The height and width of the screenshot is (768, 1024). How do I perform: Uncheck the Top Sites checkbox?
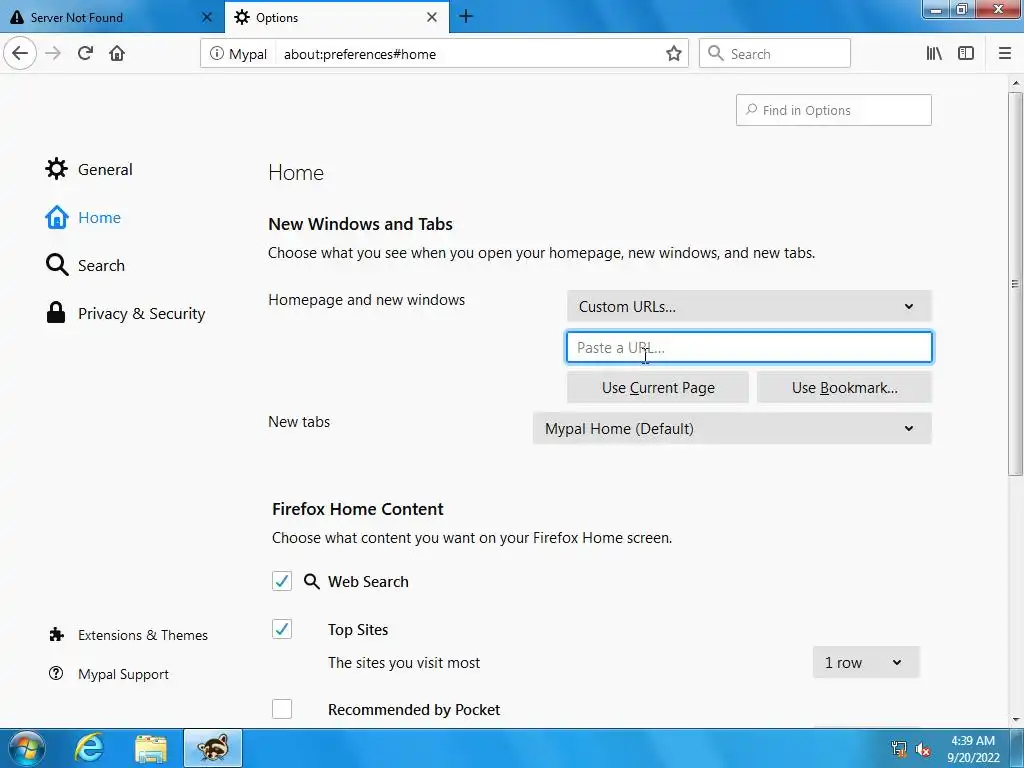tap(282, 629)
